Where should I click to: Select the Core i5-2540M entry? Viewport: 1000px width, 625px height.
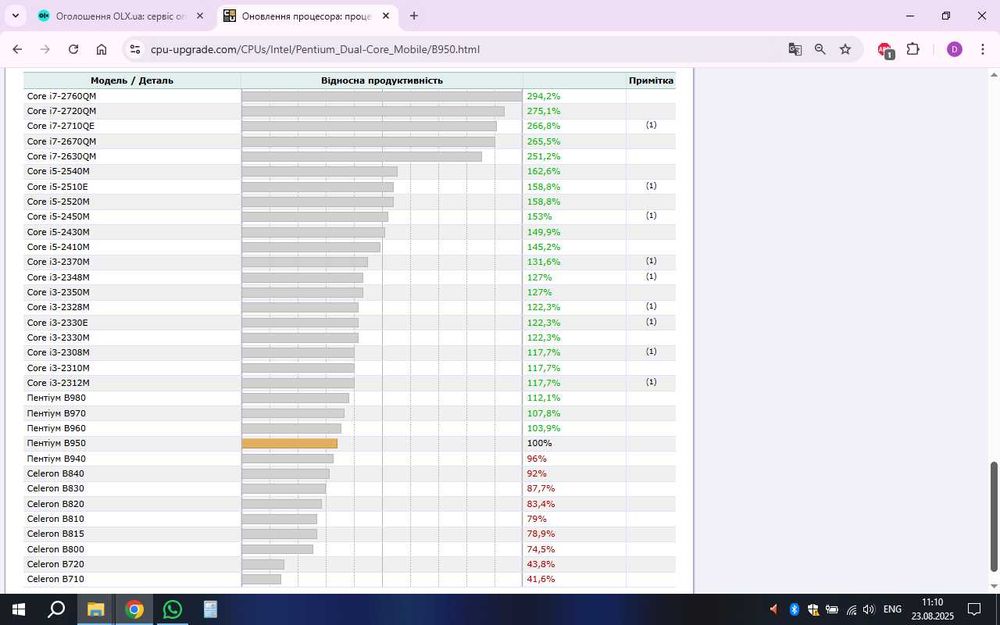[x=58, y=171]
